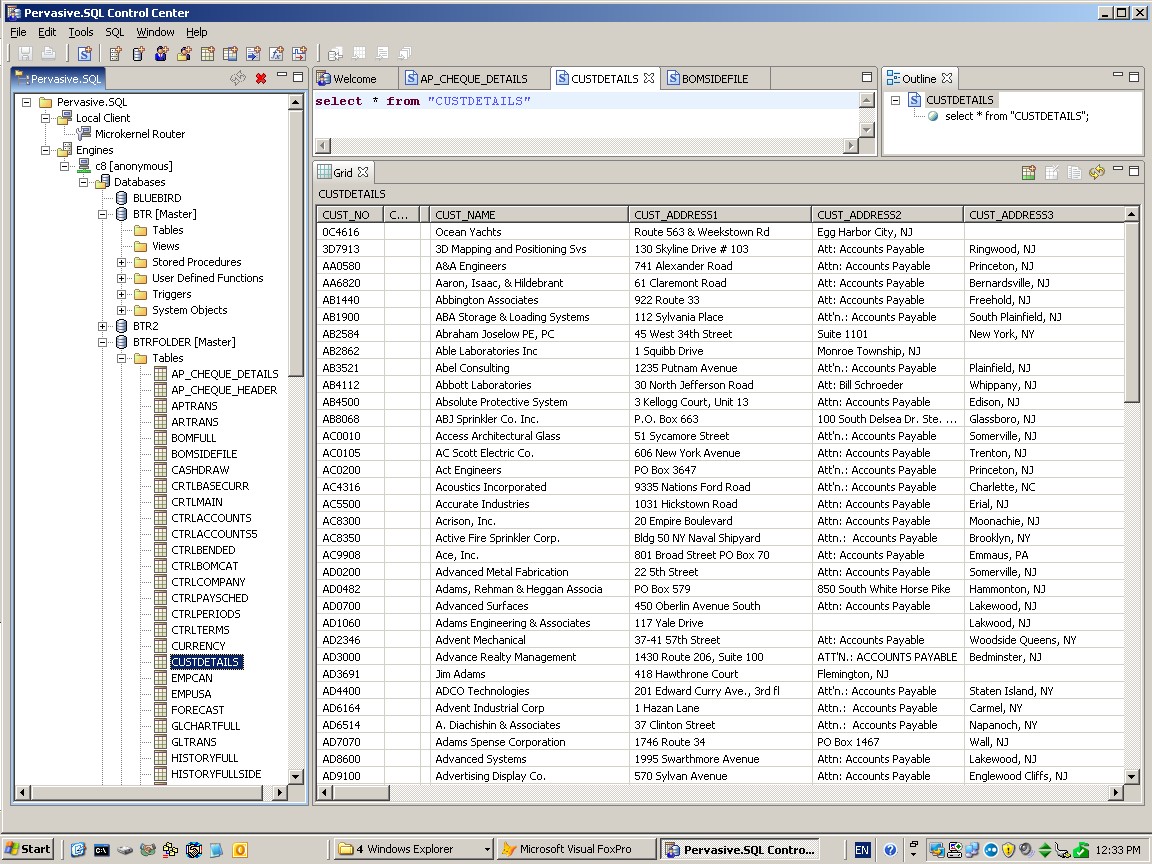
Task: Collapse CUSTDETAILS node in Outline panel
Action: [896, 100]
